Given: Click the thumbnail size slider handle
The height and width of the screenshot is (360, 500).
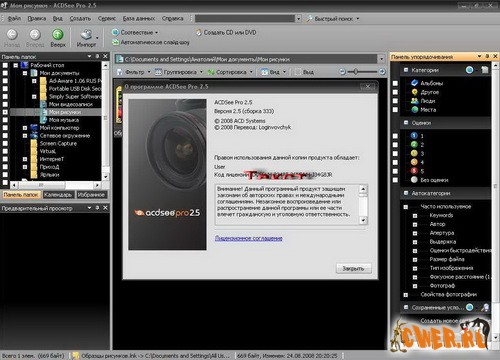Looking at the screenshot, I should (356, 72).
